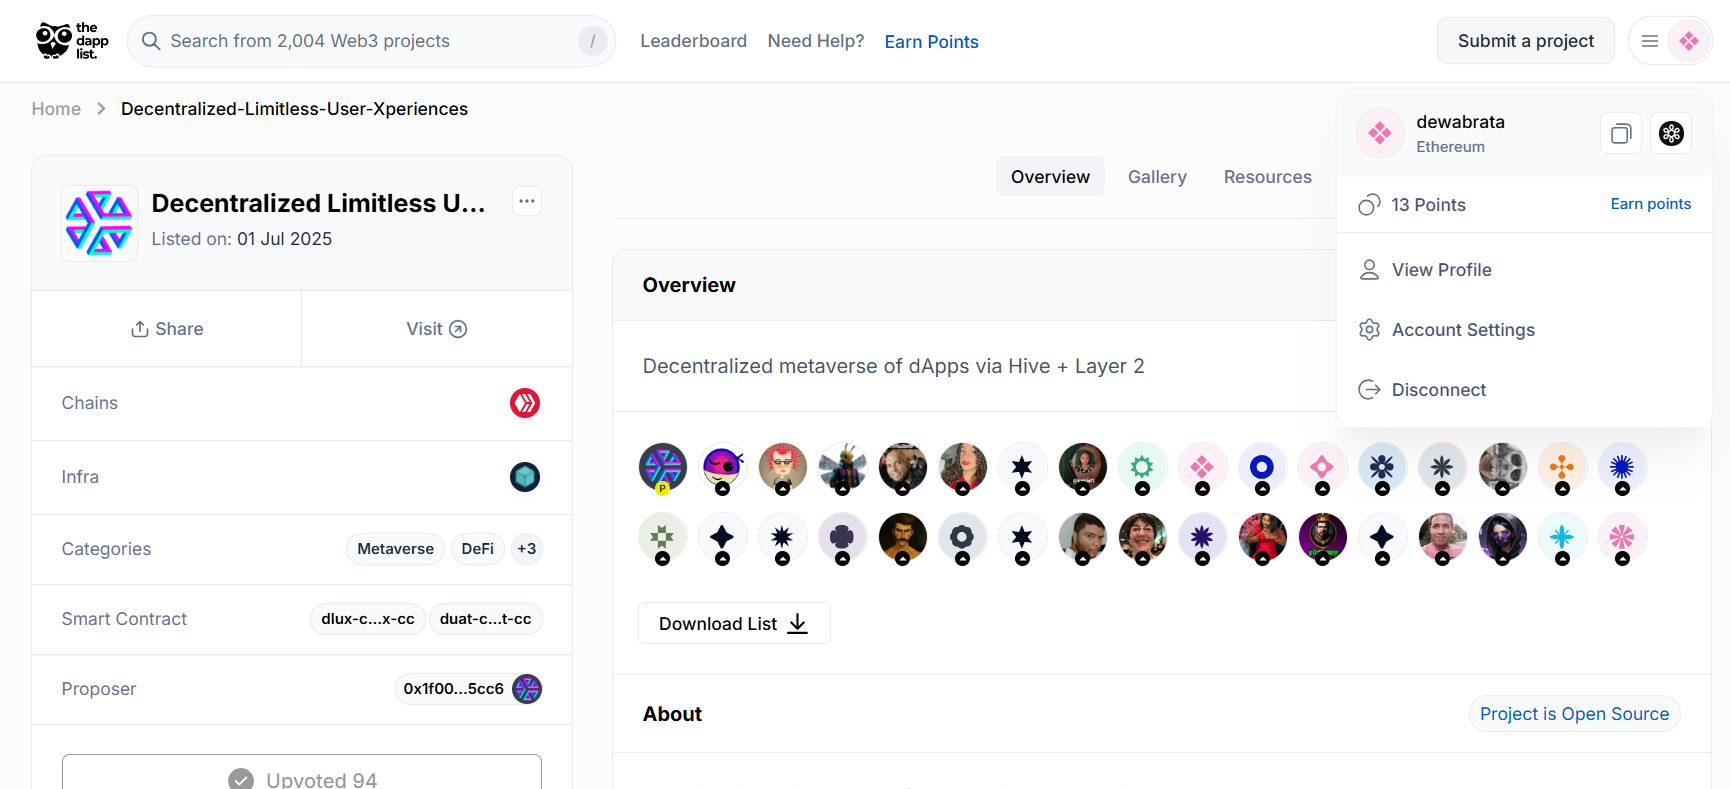Image resolution: width=1730 pixels, height=789 pixels.
Task: Click Submit a project button
Action: tap(1525, 41)
